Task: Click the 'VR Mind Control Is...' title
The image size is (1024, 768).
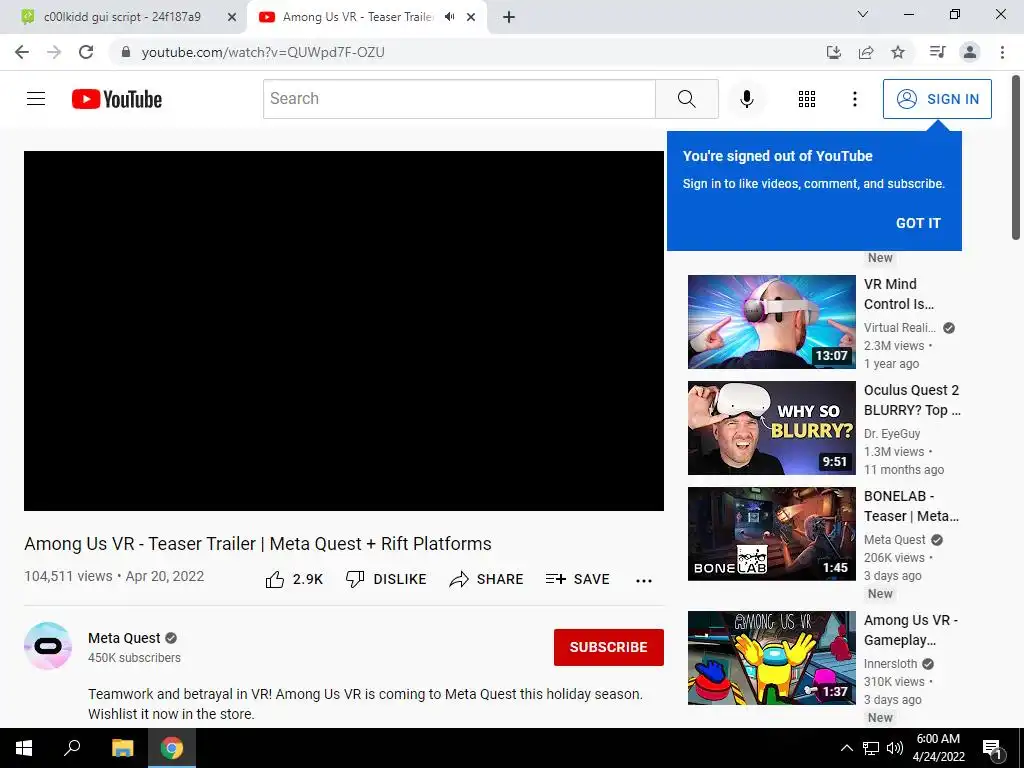Action: (899, 294)
